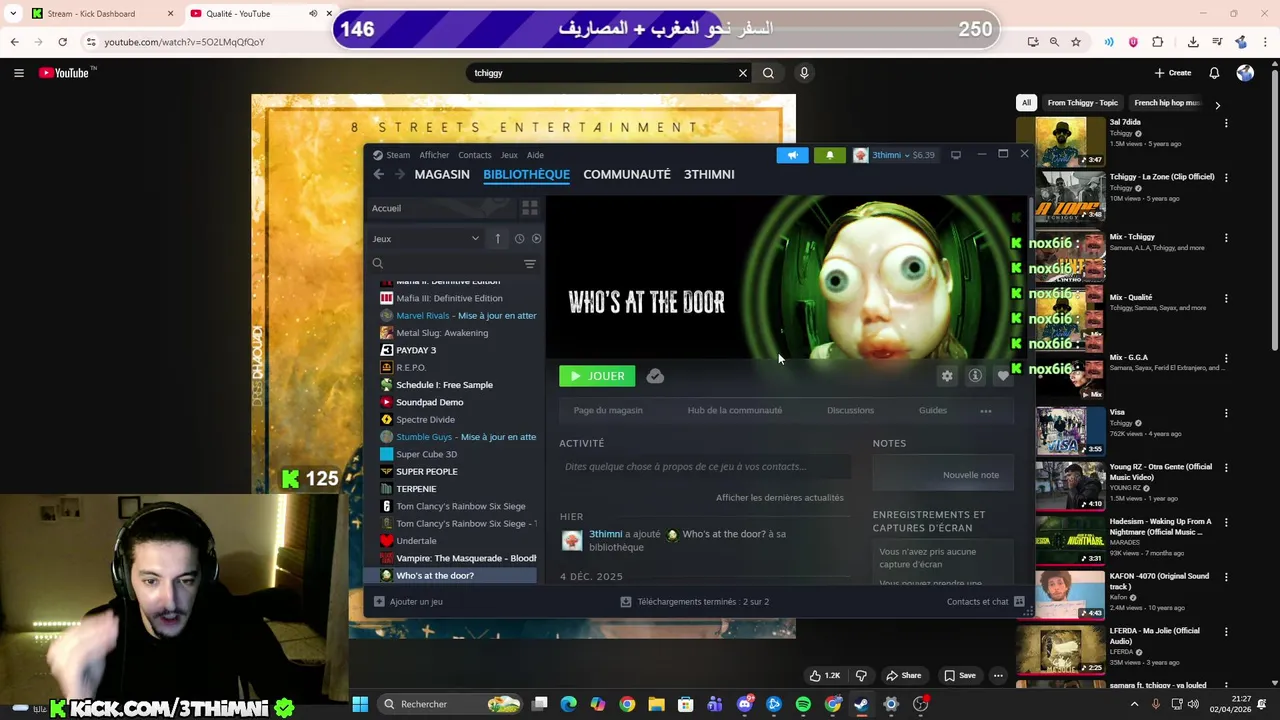Open Steam notifications bell
The height and width of the screenshot is (720, 1280).
pos(829,155)
